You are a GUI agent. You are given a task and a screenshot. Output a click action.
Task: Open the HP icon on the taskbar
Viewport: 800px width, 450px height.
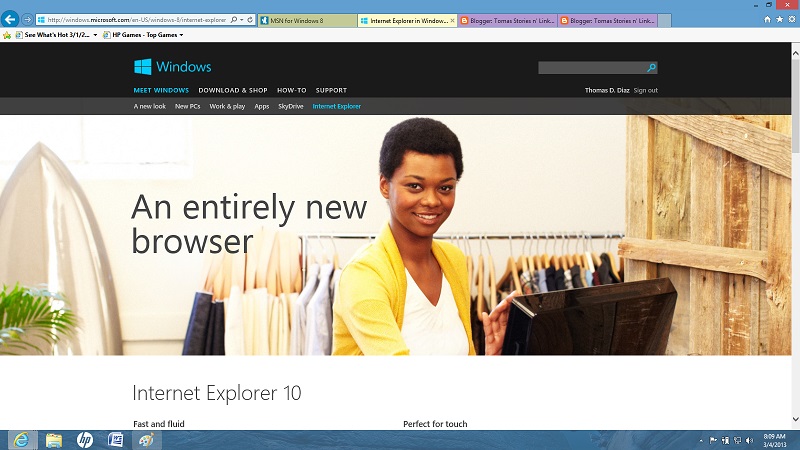[85, 440]
